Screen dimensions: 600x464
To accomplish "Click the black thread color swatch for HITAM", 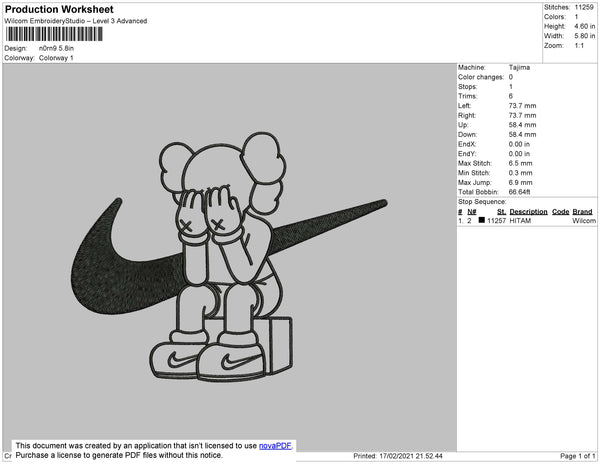I will coord(481,220).
